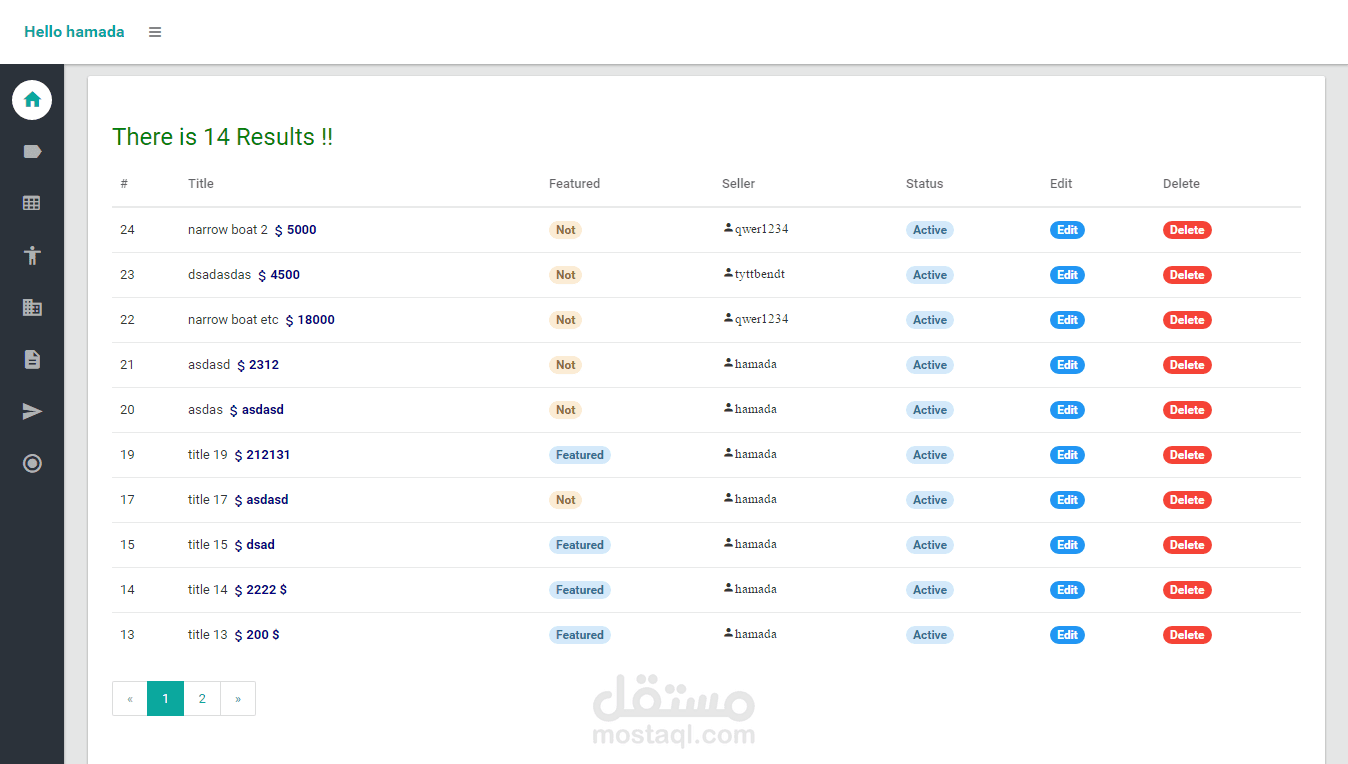Image resolution: width=1348 pixels, height=764 pixels.
Task: Select pagination page 1
Action: 165,699
